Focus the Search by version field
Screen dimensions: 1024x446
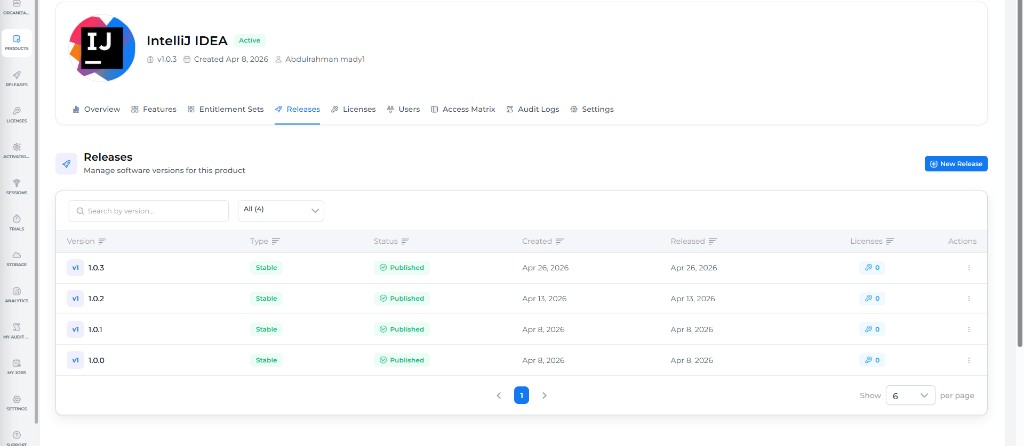pyautogui.click(x=149, y=211)
